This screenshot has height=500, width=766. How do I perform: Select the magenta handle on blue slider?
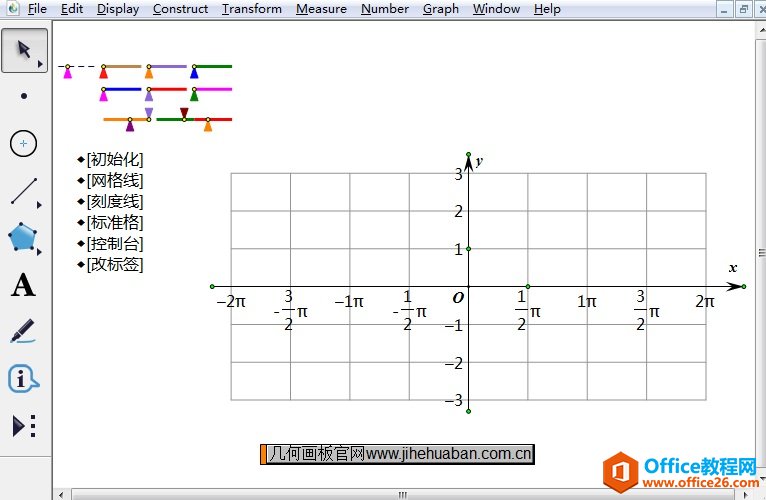104,95
